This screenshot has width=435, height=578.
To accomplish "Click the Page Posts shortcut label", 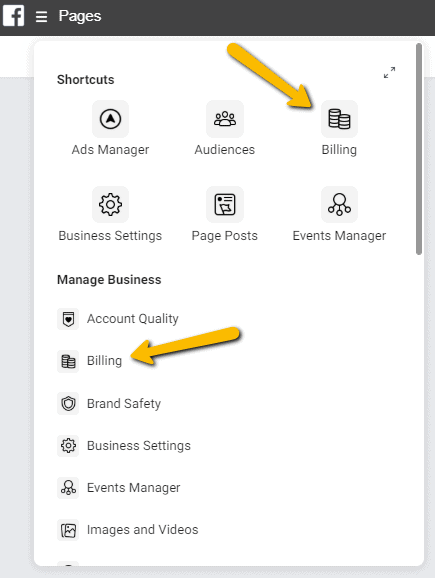I will click(x=225, y=236).
